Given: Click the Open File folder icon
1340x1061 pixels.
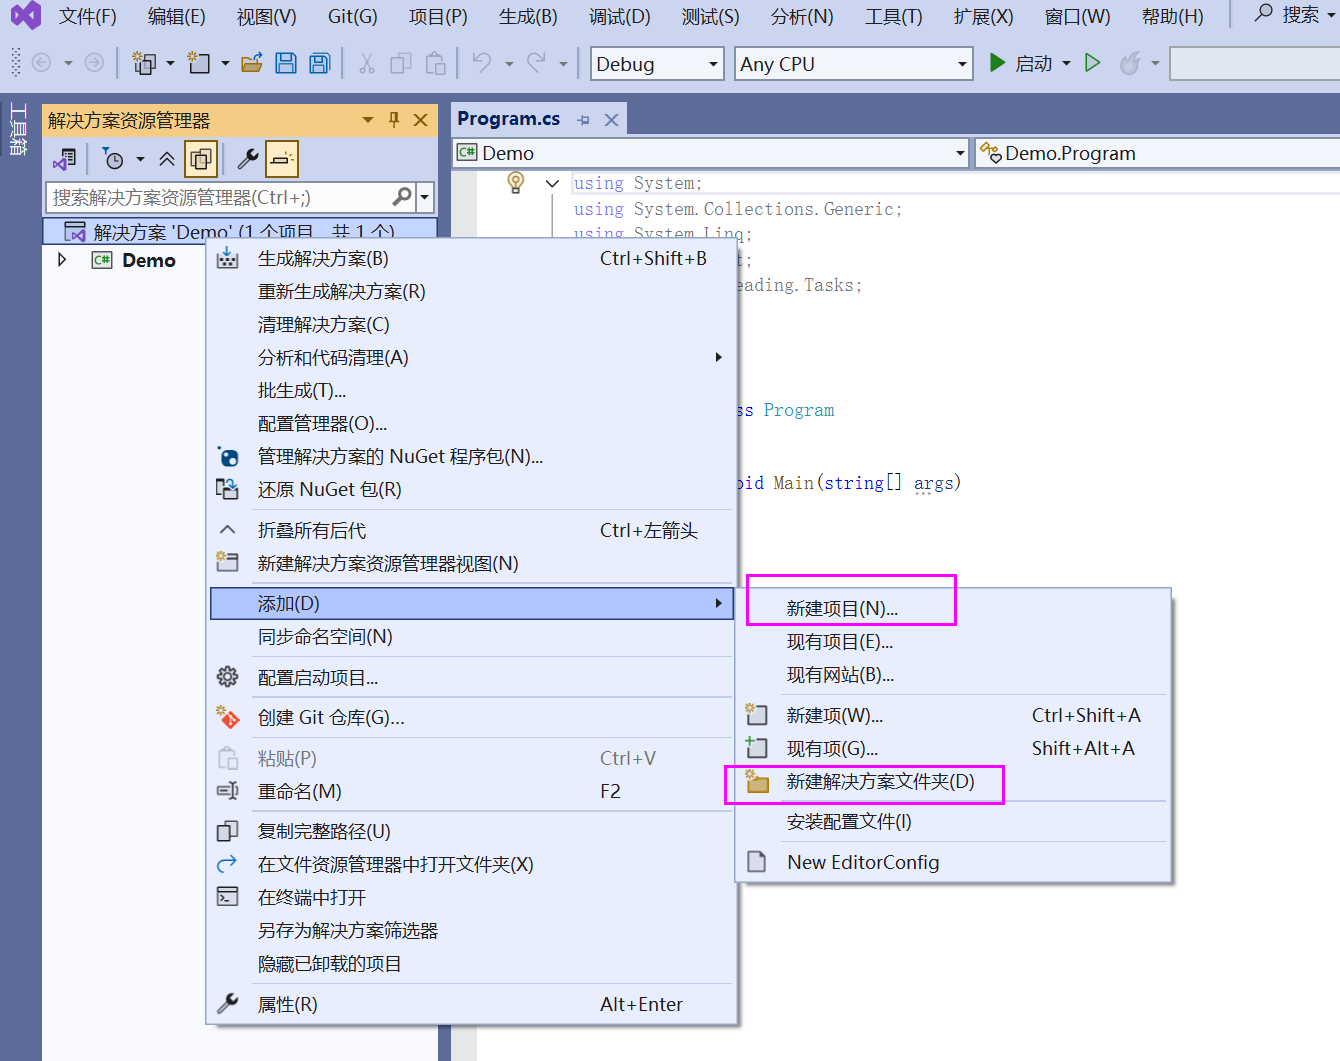Looking at the screenshot, I should (x=252, y=63).
